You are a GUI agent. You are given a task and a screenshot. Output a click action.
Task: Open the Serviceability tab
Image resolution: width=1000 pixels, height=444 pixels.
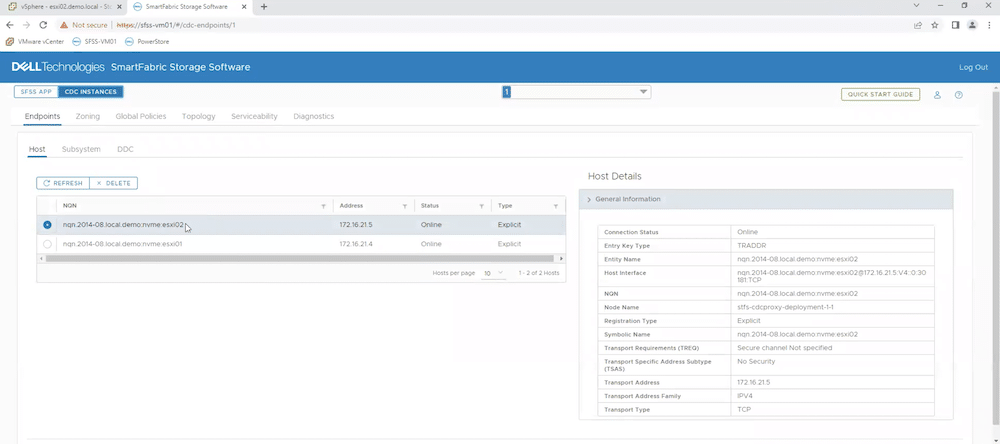254,116
